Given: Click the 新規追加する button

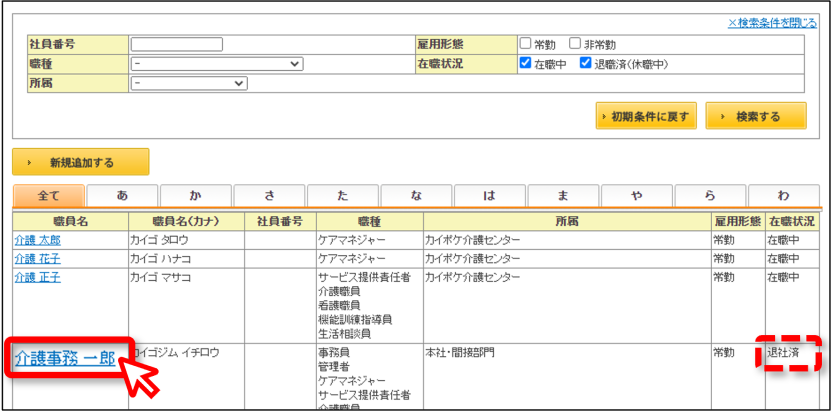Looking at the screenshot, I should pos(81,162).
